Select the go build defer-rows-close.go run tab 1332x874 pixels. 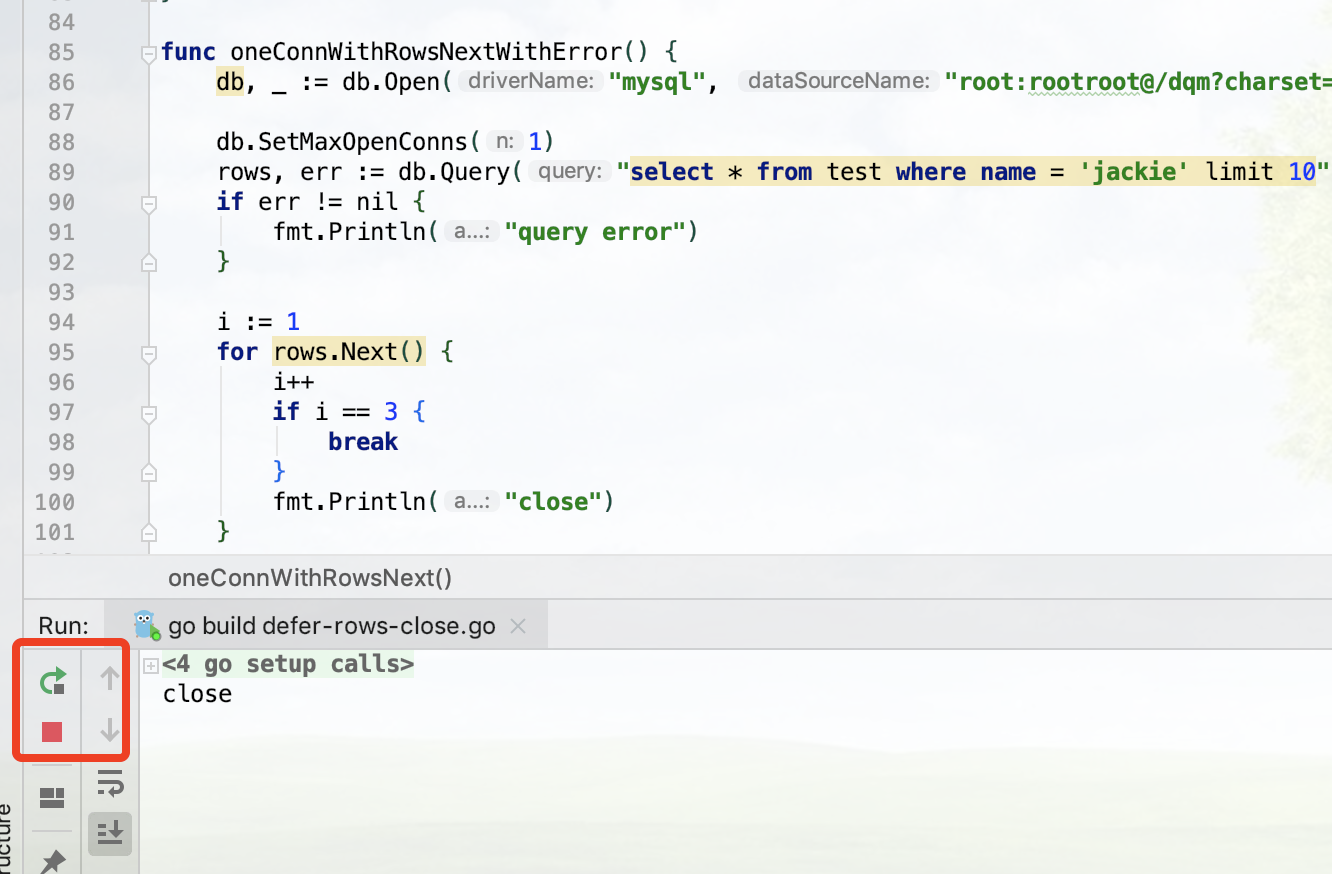(x=326, y=626)
